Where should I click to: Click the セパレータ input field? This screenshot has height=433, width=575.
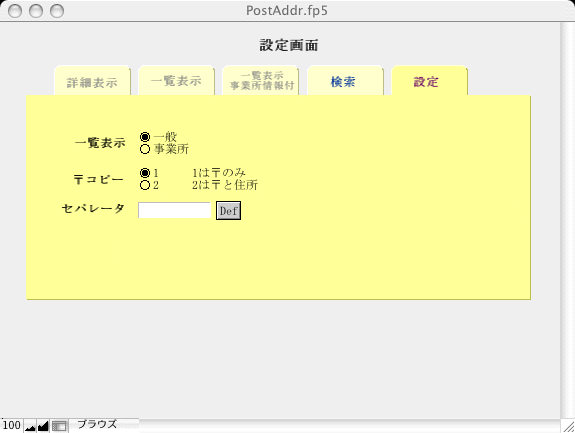click(x=174, y=210)
